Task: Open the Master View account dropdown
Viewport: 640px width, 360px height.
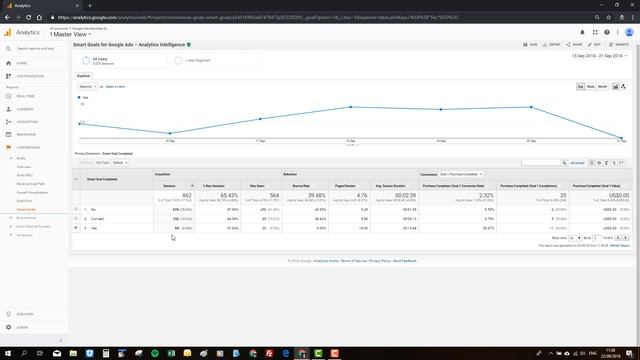Action: coord(70,34)
